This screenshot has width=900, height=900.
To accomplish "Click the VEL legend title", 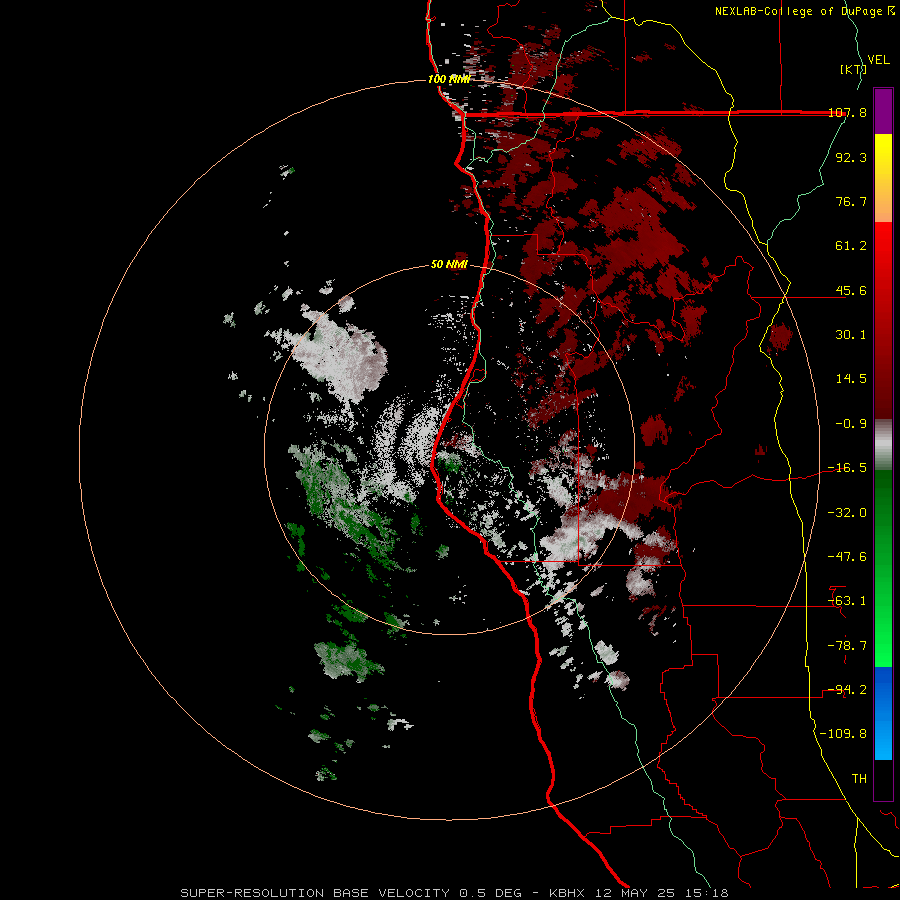I will 878,60.
